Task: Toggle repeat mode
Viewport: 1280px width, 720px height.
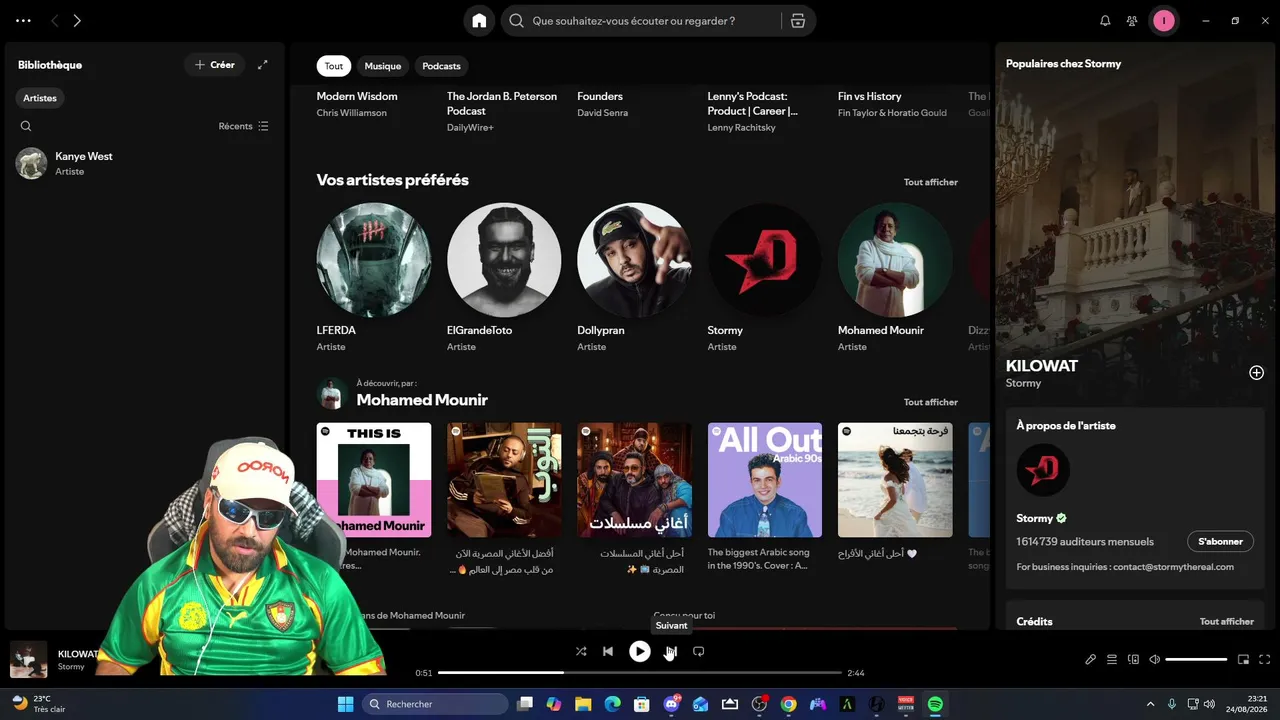Action: (699, 651)
